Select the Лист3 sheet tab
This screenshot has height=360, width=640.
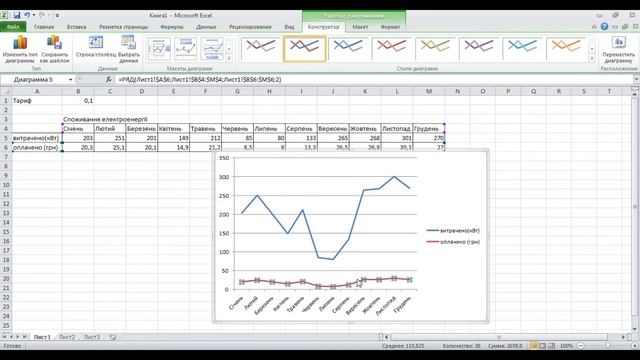92,337
